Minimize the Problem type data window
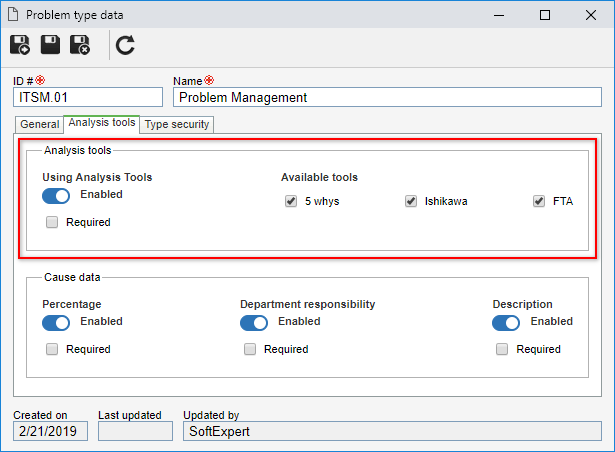 pyautogui.click(x=499, y=15)
